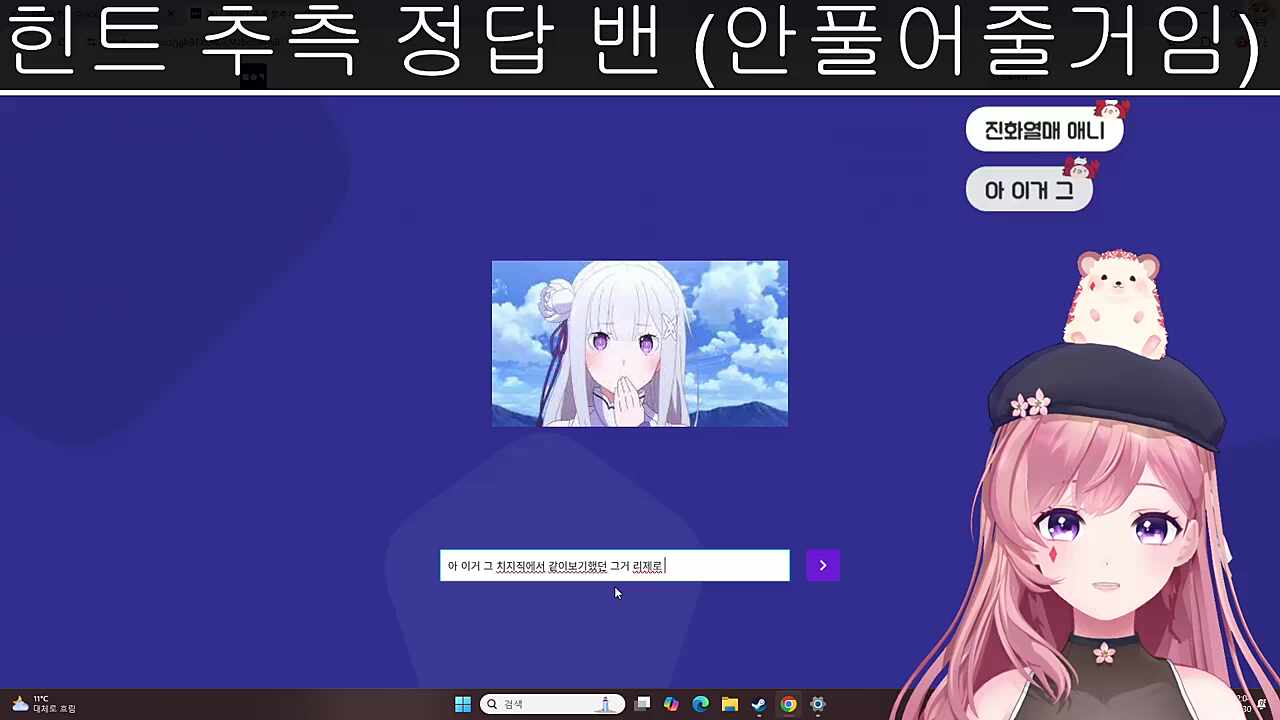Open the Windows Start menu
1280x720 pixels.
point(463,704)
